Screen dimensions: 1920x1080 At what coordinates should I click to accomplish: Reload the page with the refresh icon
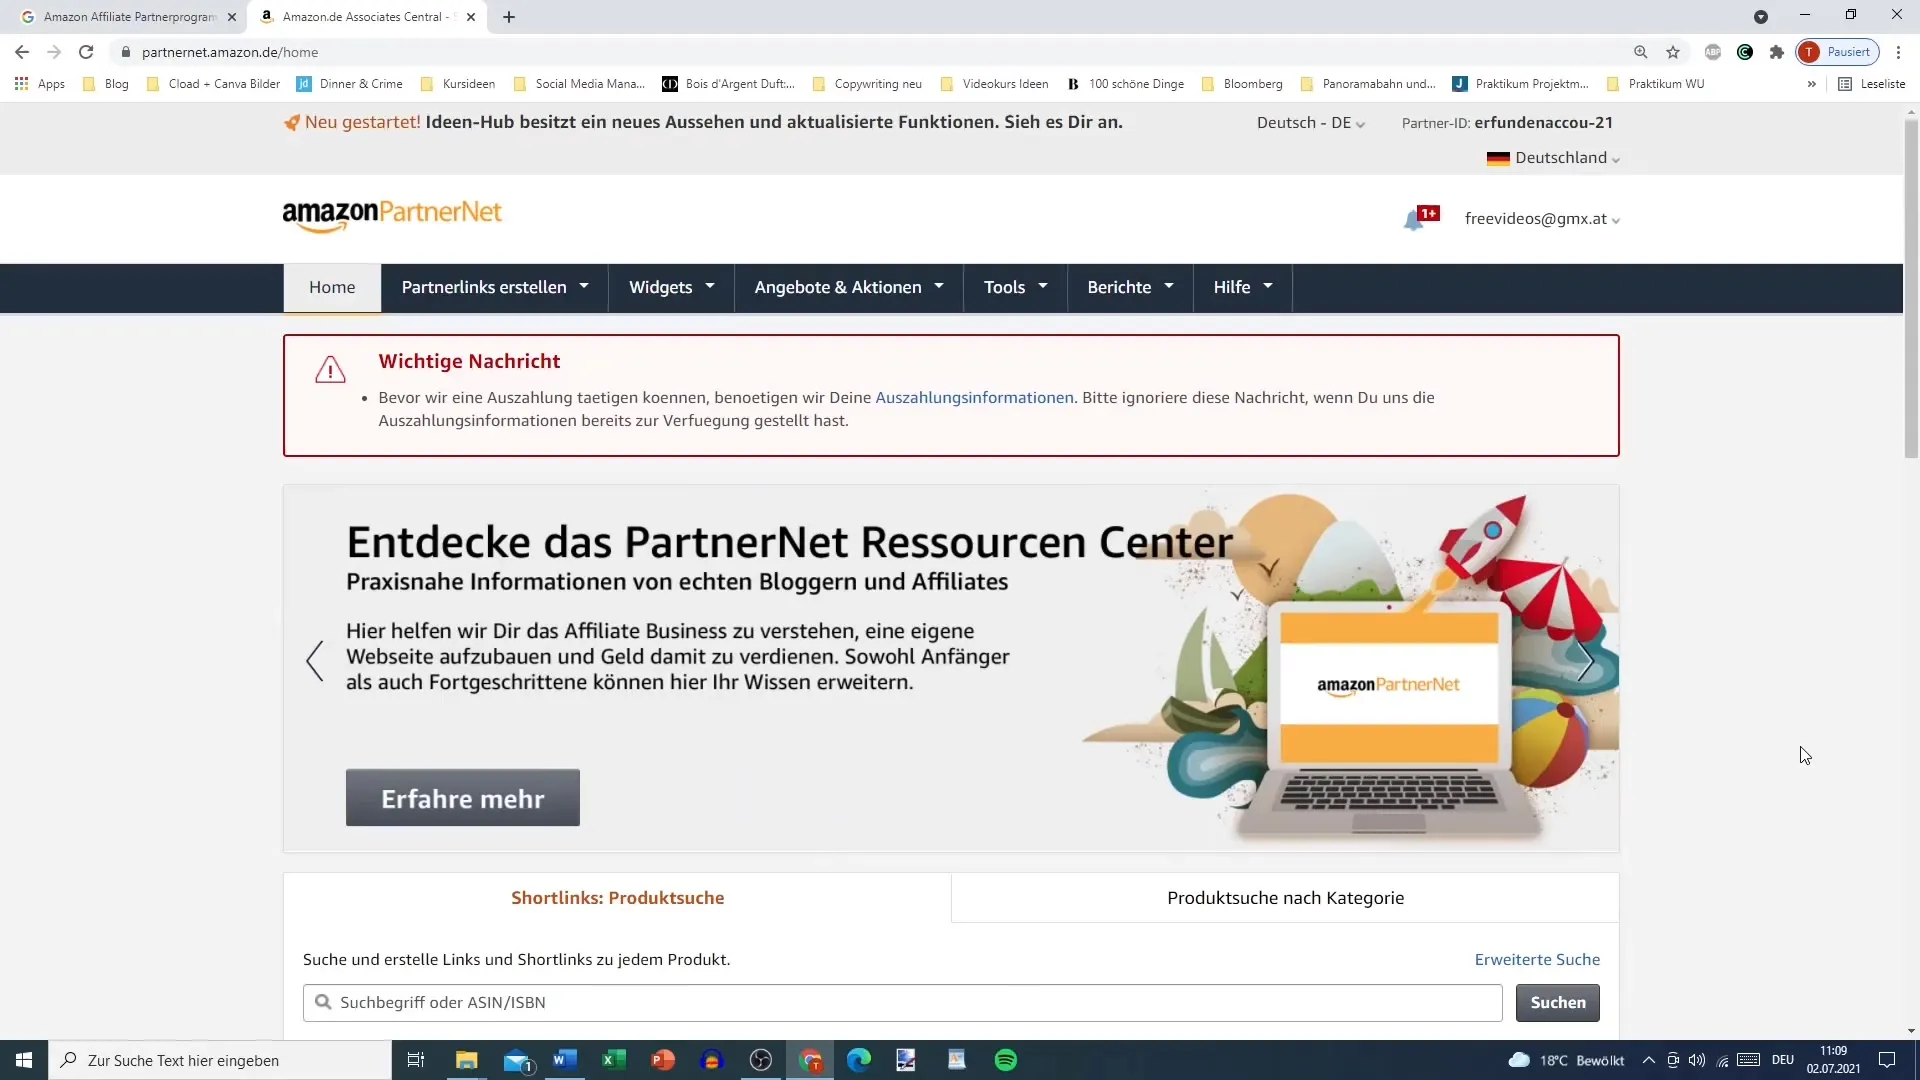point(86,52)
